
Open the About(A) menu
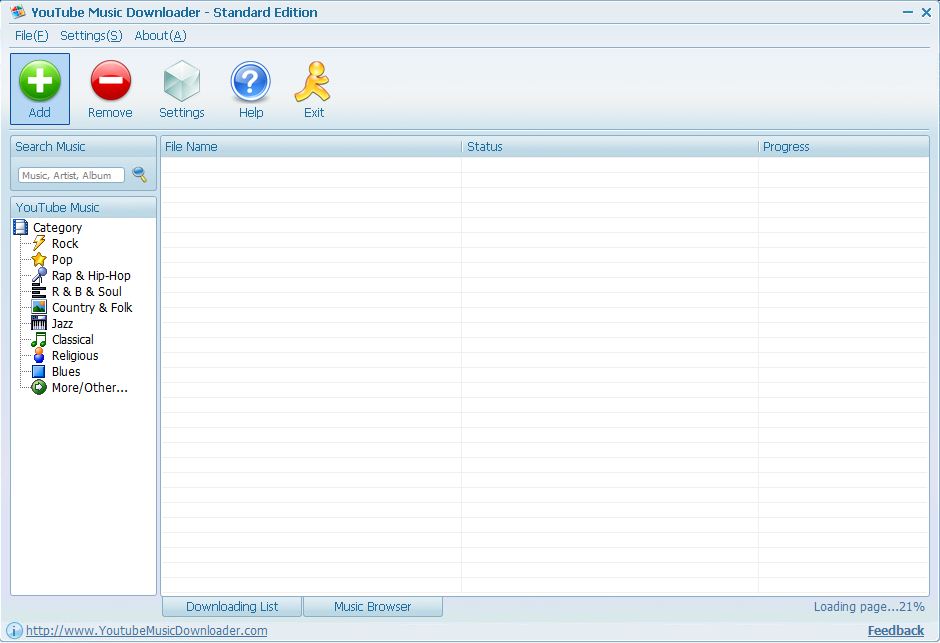161,36
